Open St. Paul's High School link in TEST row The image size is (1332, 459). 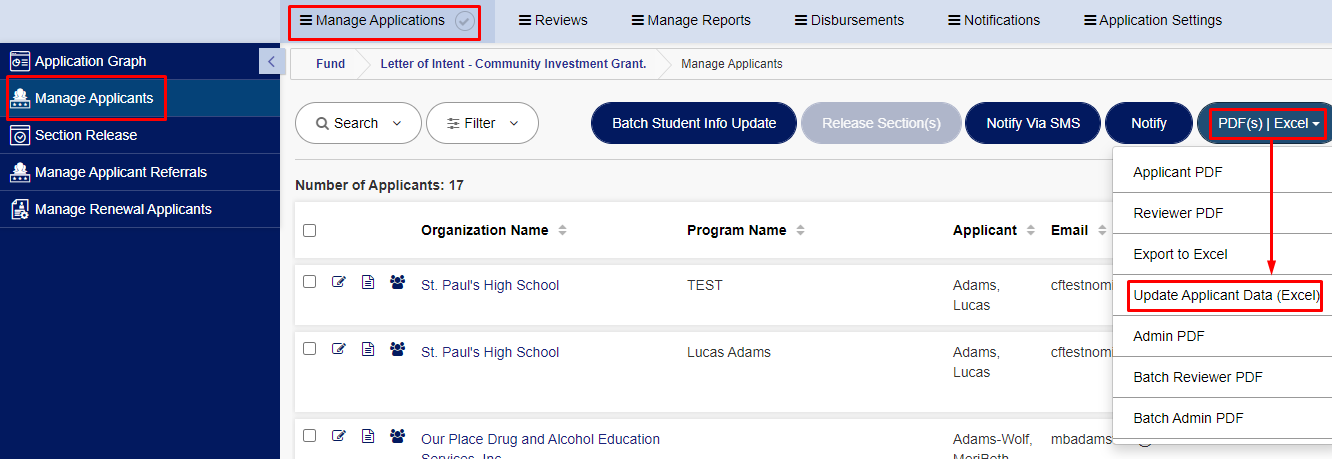(x=490, y=285)
